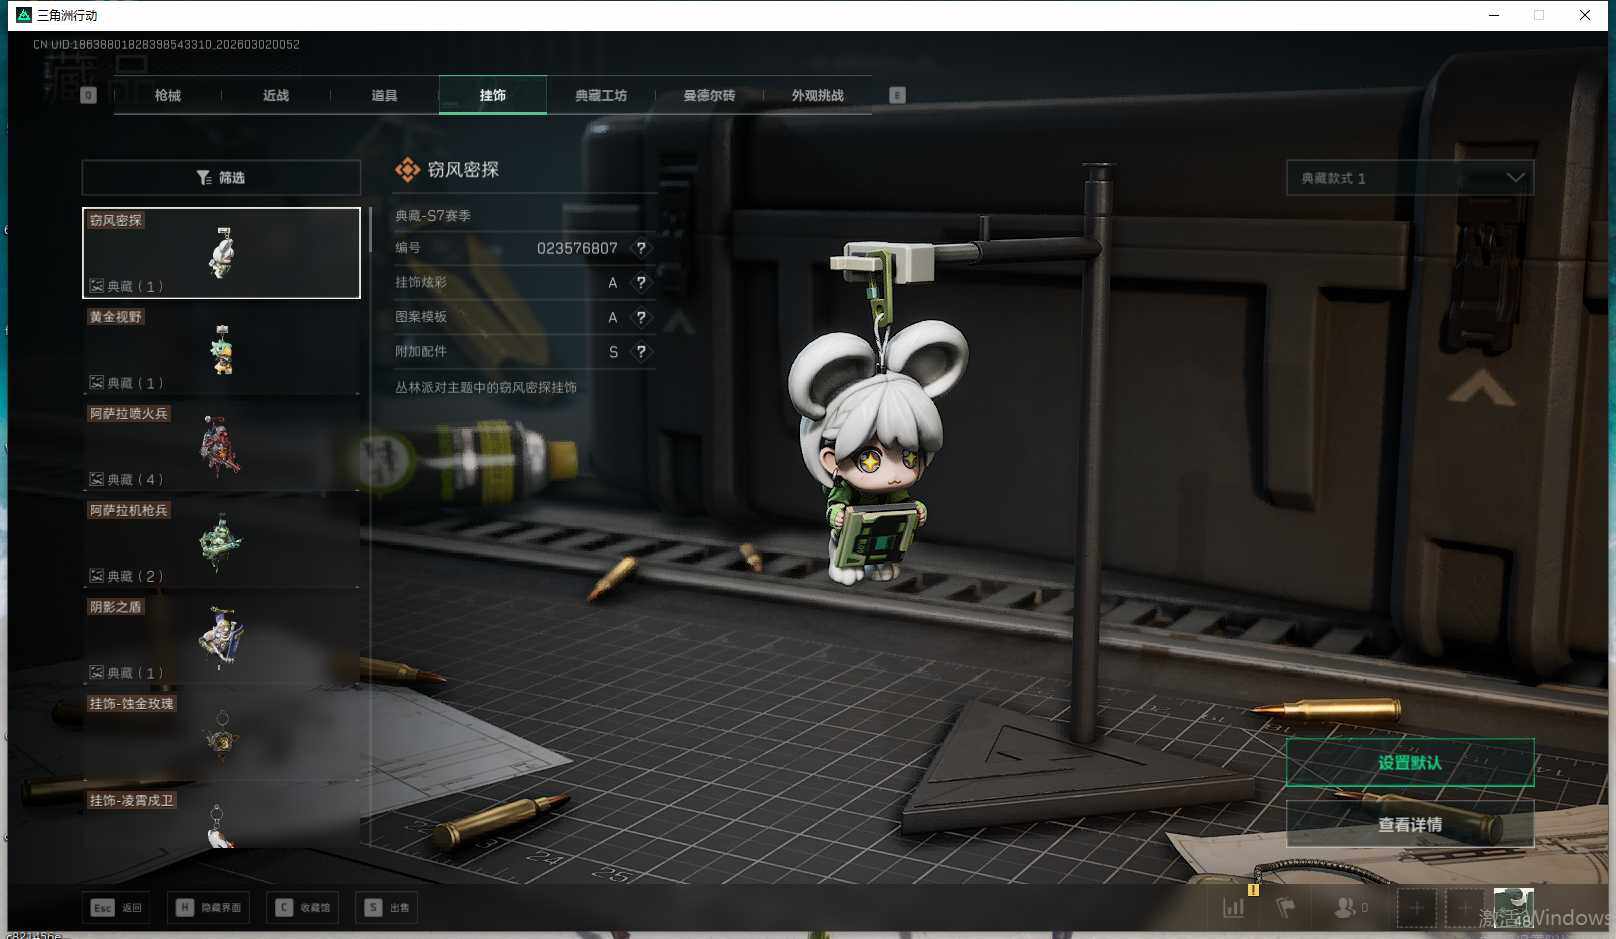Click the help icon for 附加配件

[x=641, y=352]
